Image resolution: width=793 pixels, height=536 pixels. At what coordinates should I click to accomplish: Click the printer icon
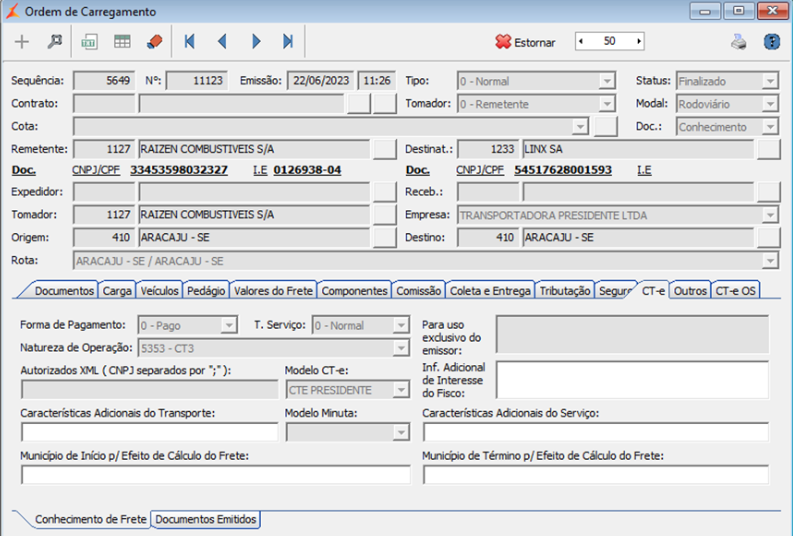click(x=739, y=42)
